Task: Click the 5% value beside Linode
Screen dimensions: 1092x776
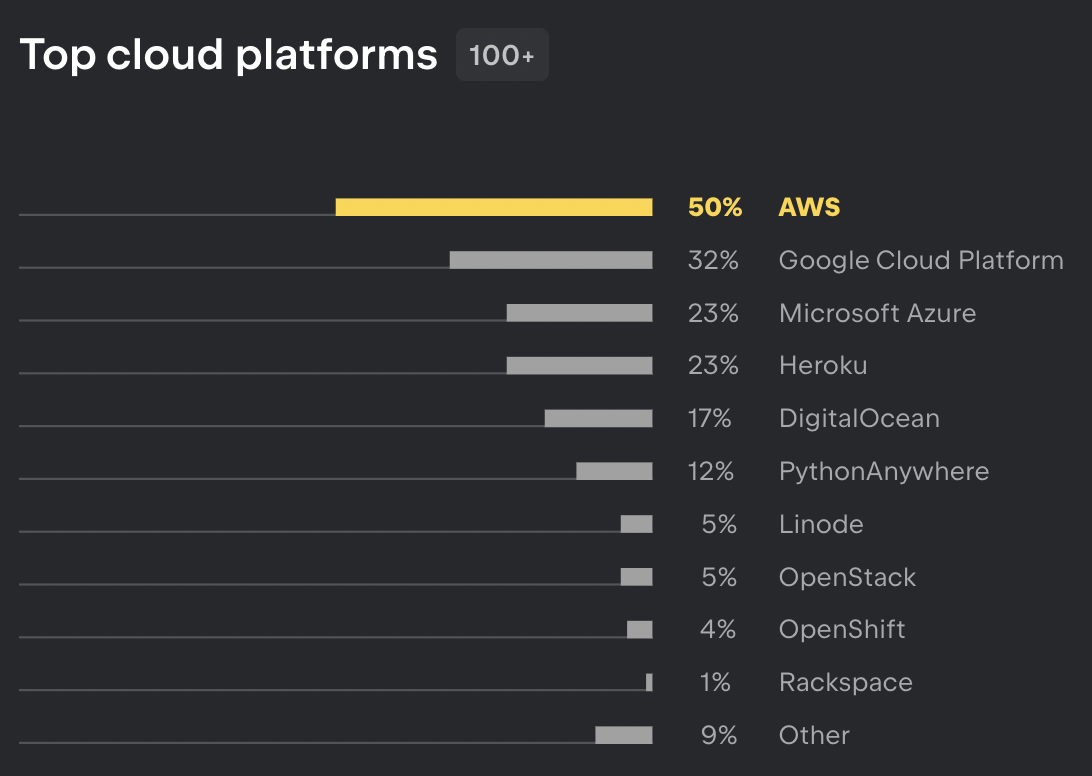Action: [719, 524]
